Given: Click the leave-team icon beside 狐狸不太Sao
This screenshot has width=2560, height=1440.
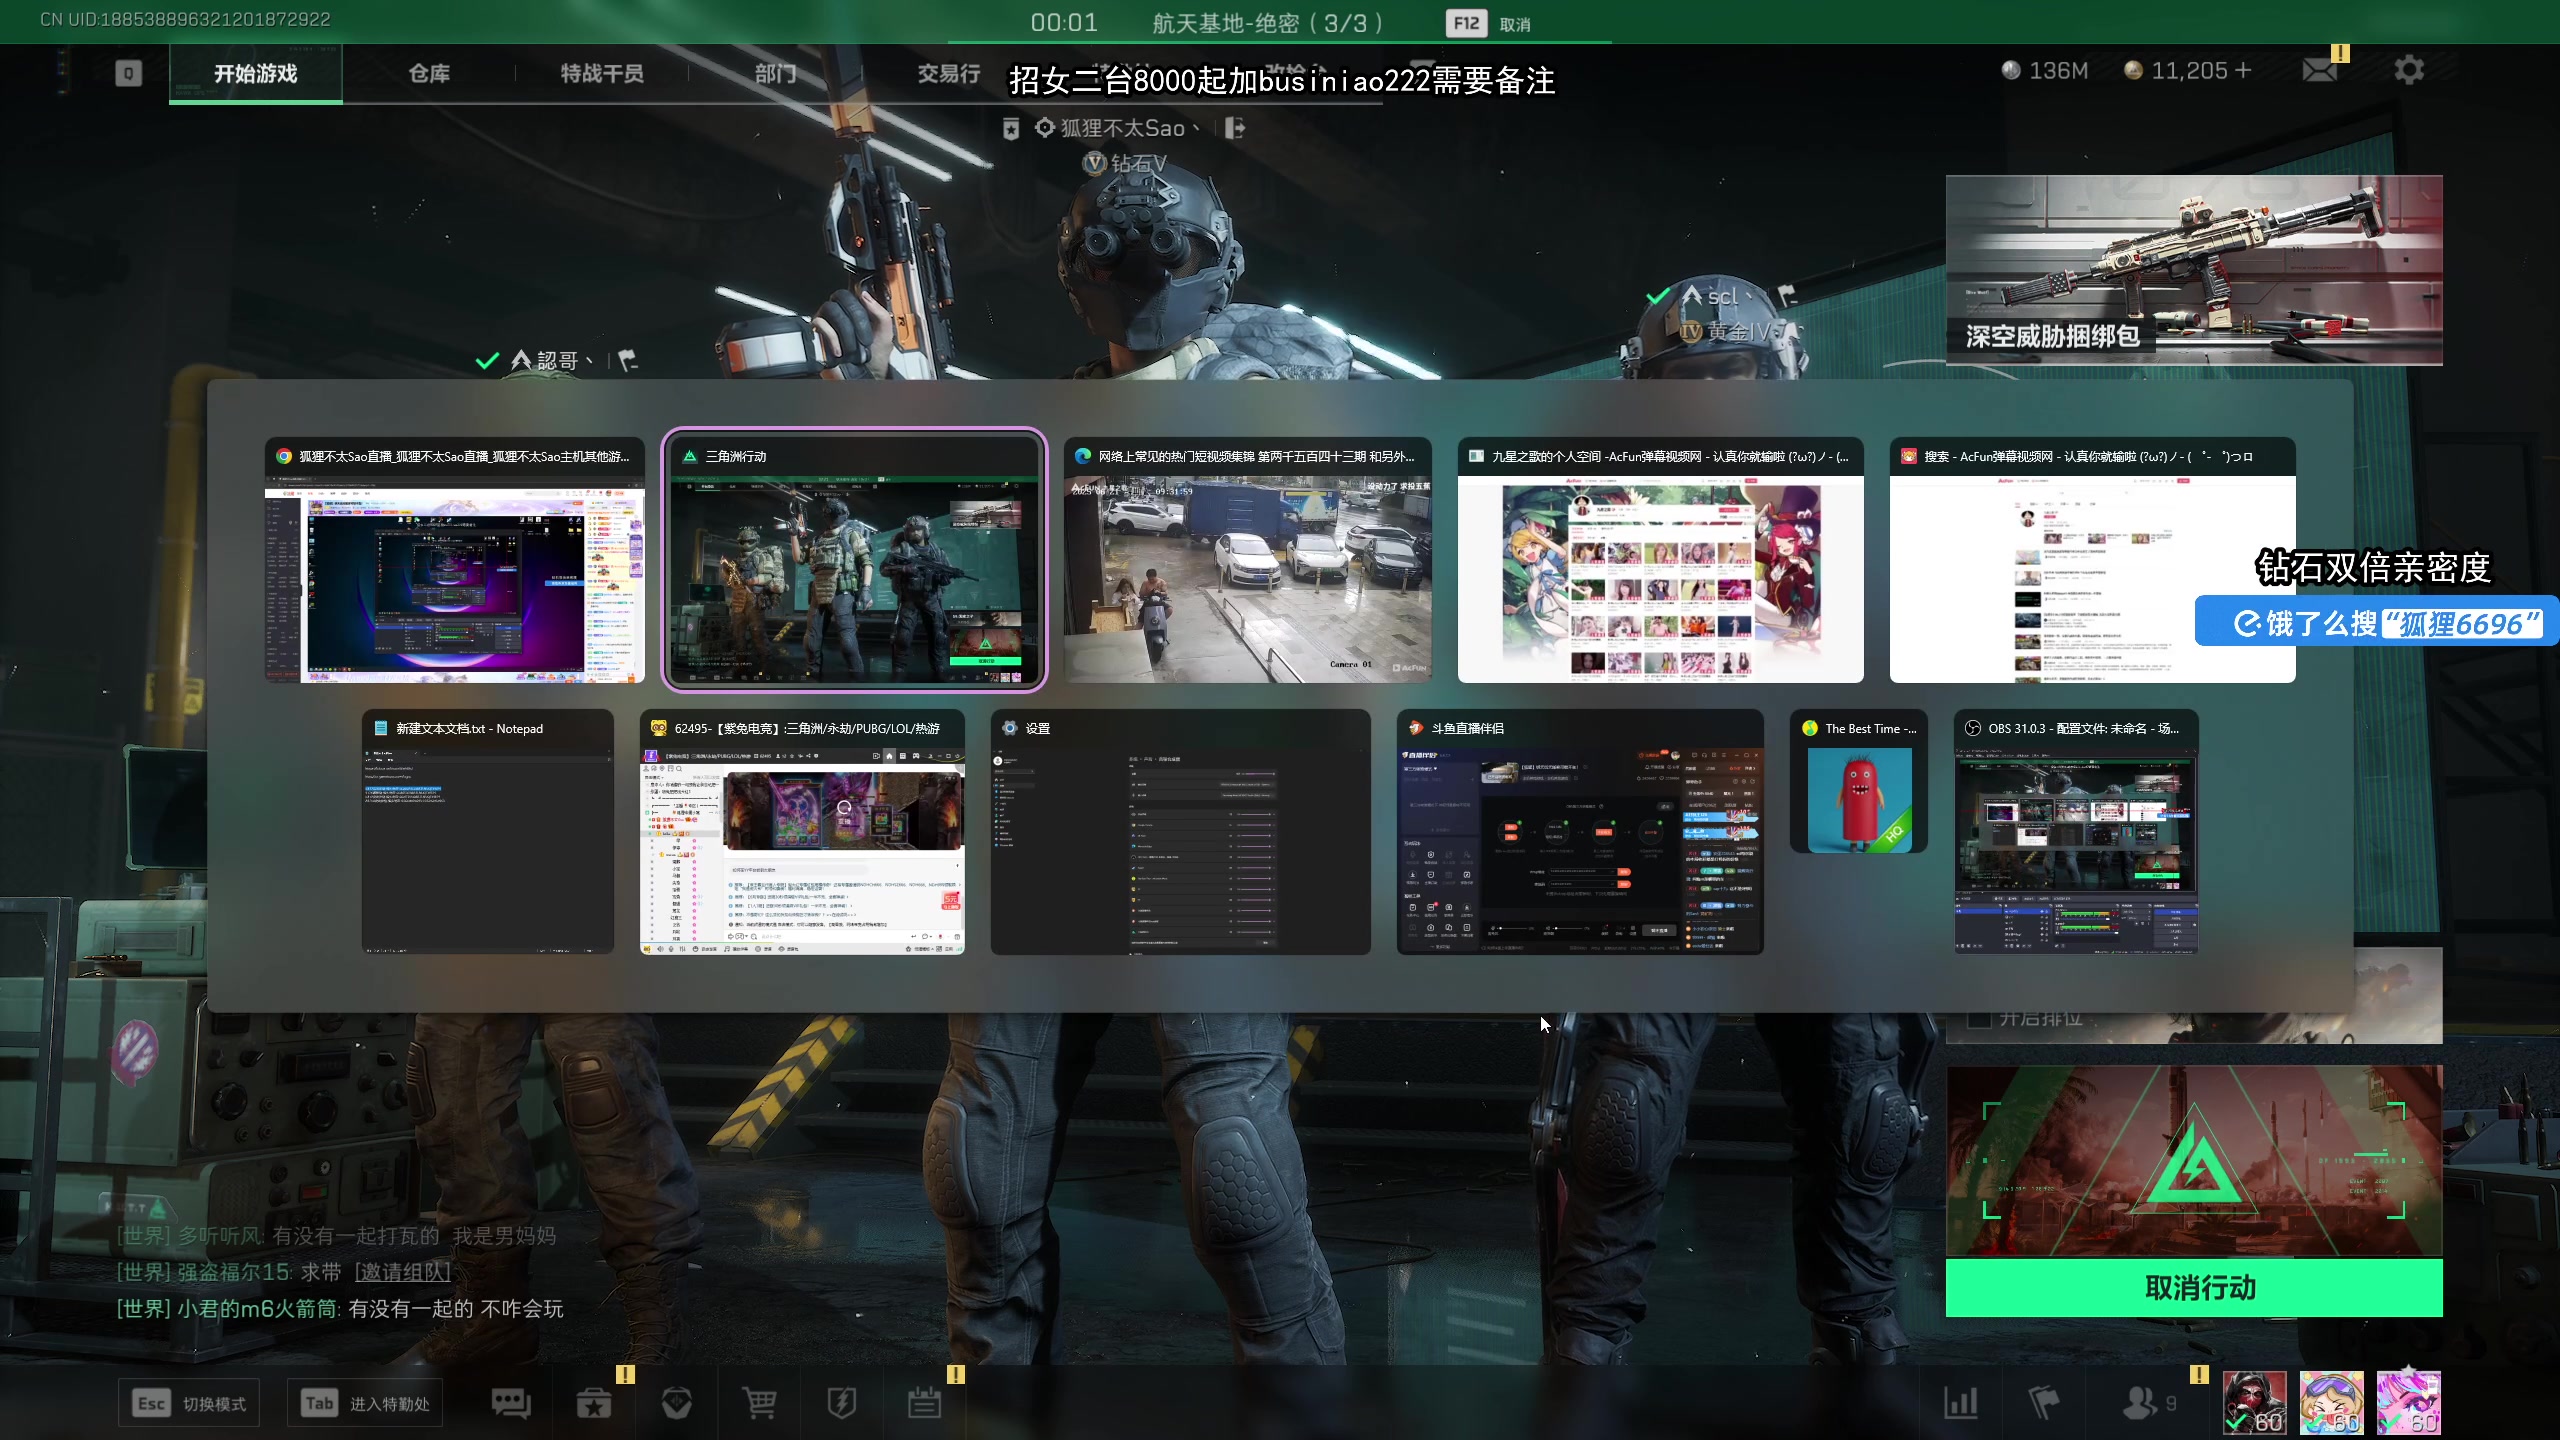Looking at the screenshot, I should (x=1235, y=128).
